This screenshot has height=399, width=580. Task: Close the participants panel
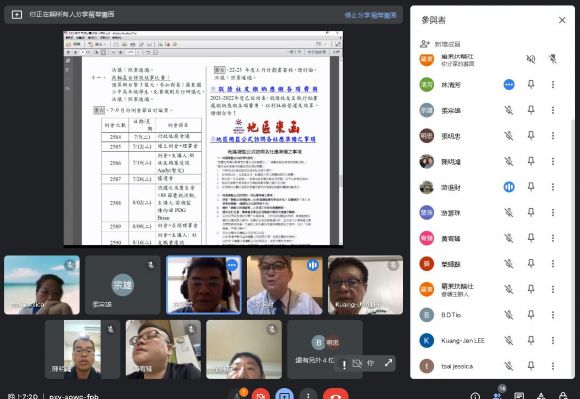[562, 20]
